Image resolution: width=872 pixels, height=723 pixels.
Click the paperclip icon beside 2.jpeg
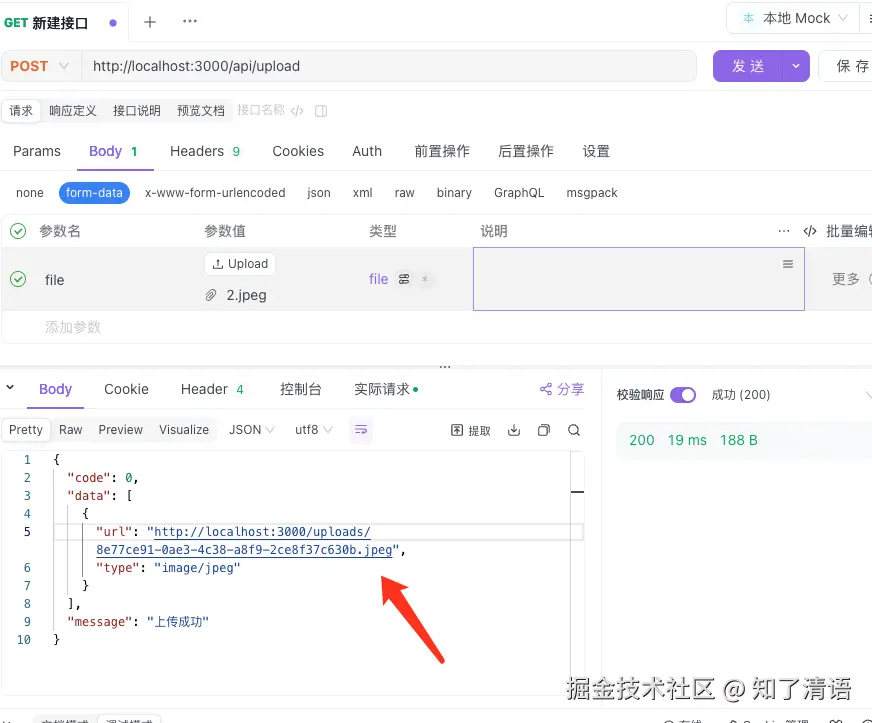pos(211,295)
